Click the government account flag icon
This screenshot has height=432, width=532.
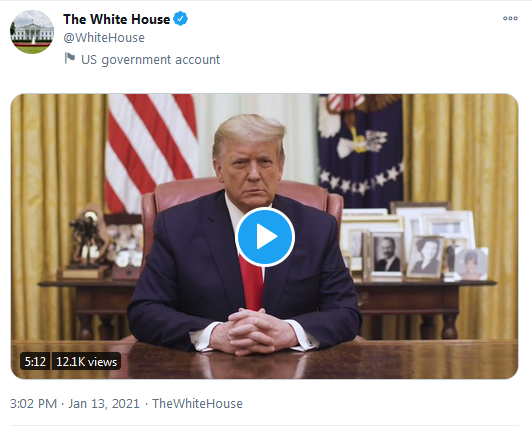(70, 58)
